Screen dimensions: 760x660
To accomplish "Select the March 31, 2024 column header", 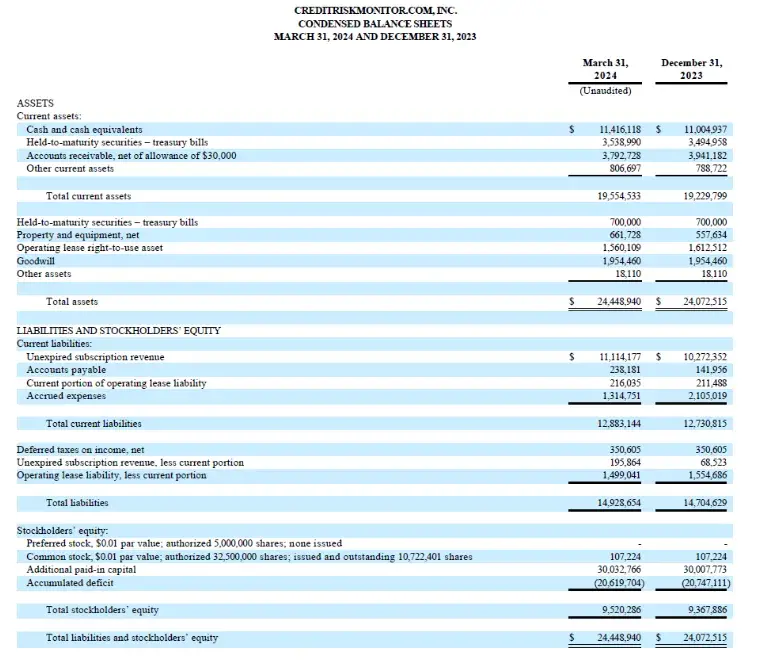I will tap(605, 69).
